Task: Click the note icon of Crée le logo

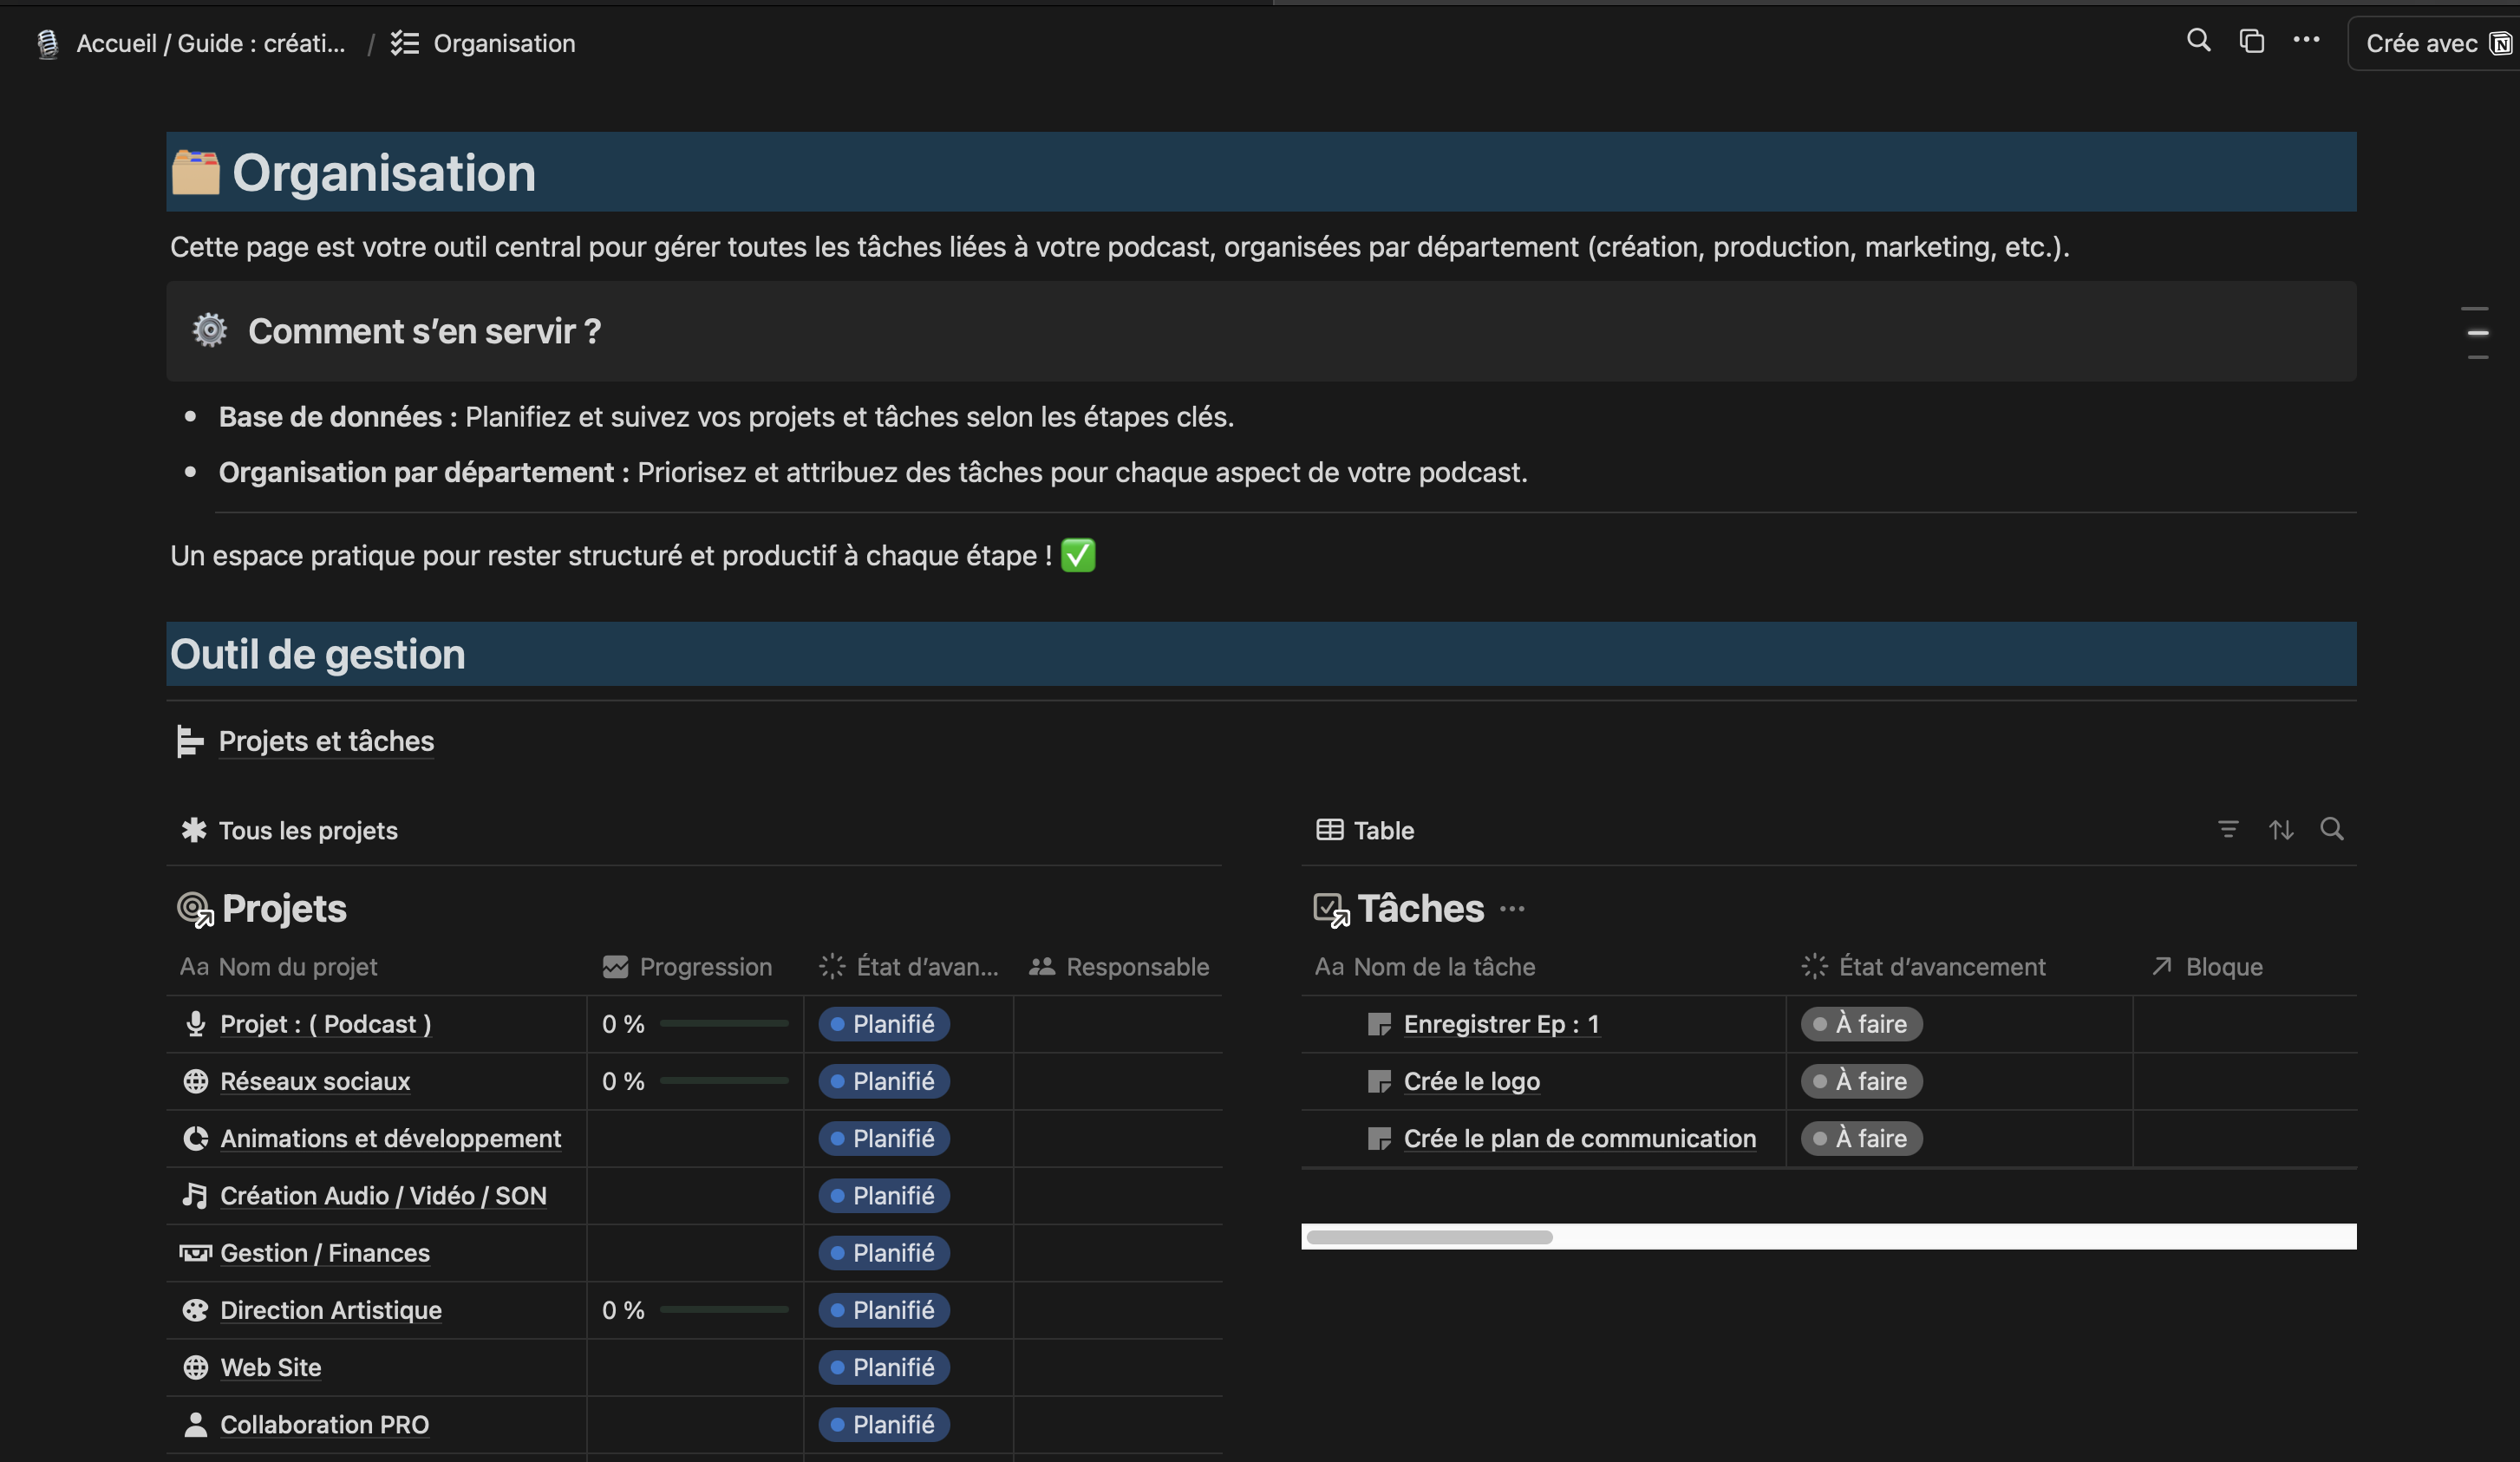Action: pyautogui.click(x=1379, y=1081)
